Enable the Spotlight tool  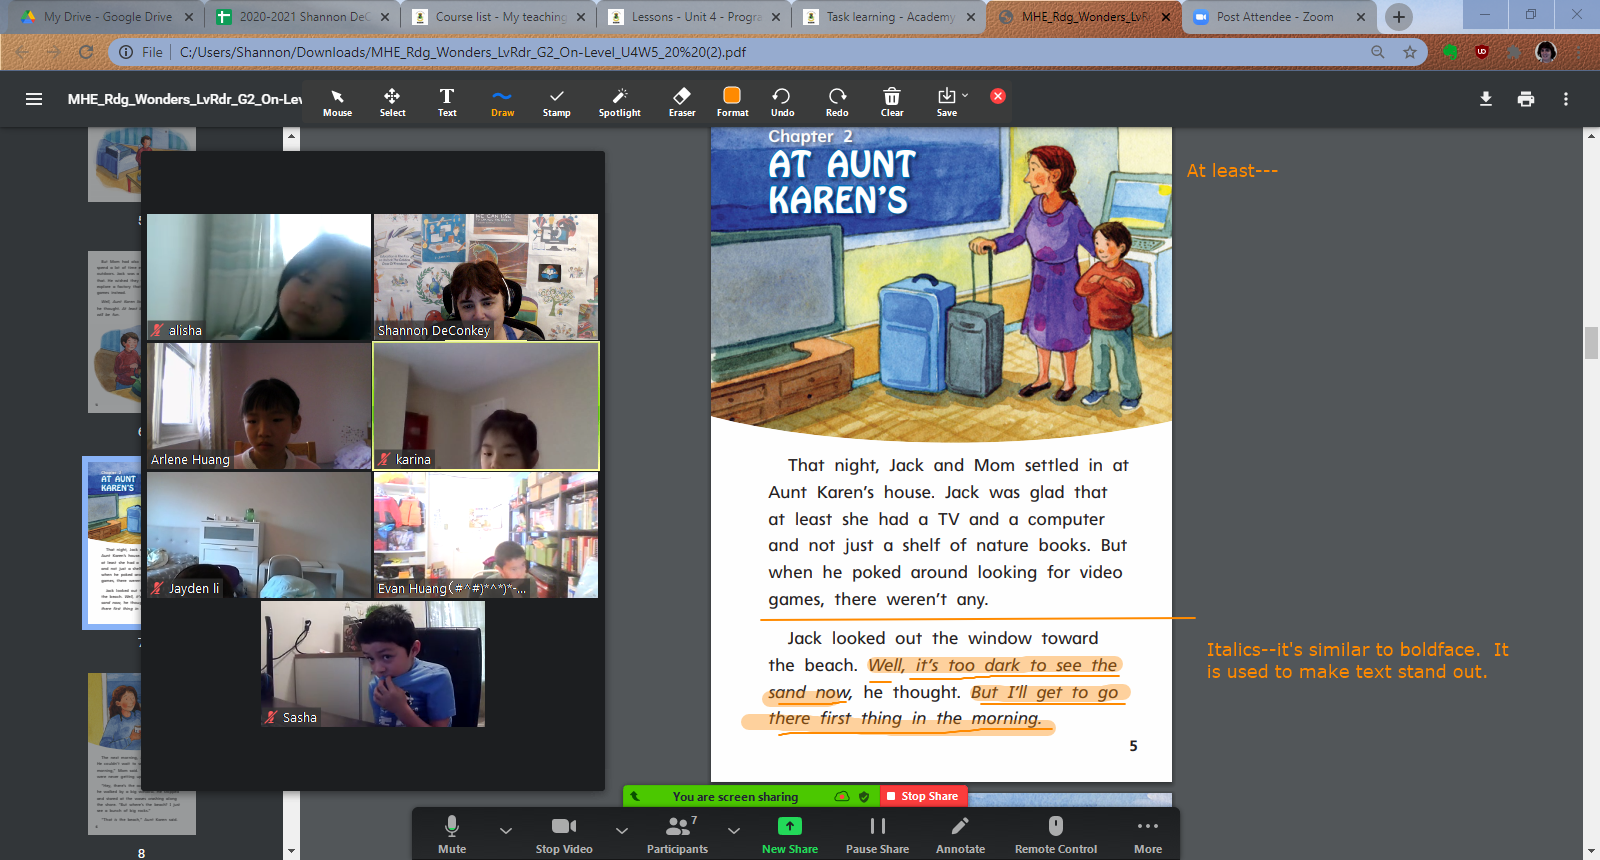coord(620,102)
